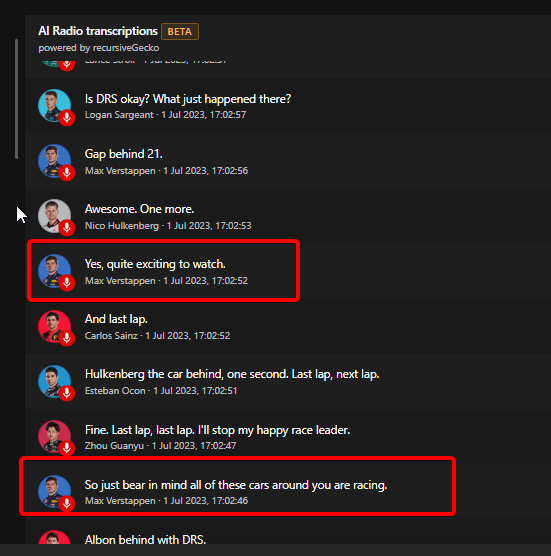
Task: Play Zhou Guanyu's radio microphone icon
Action: (67, 447)
